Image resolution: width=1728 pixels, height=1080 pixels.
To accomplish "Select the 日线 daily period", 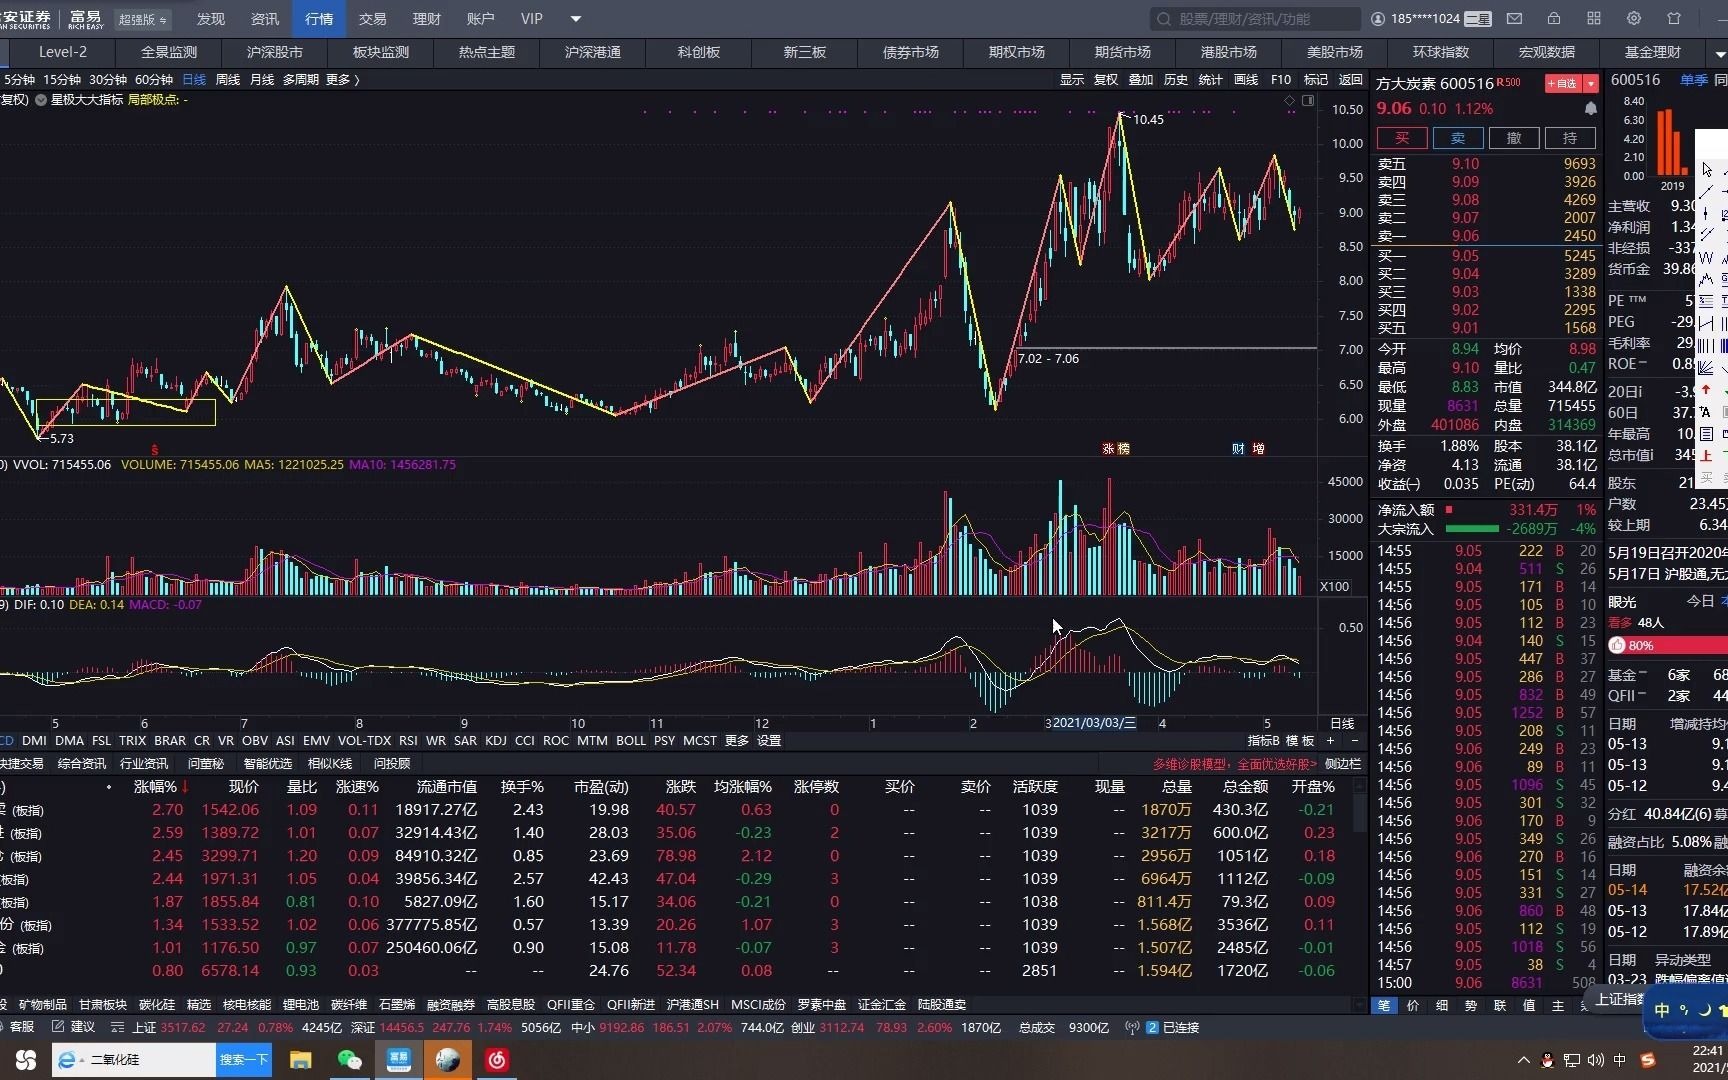I will 194,80.
